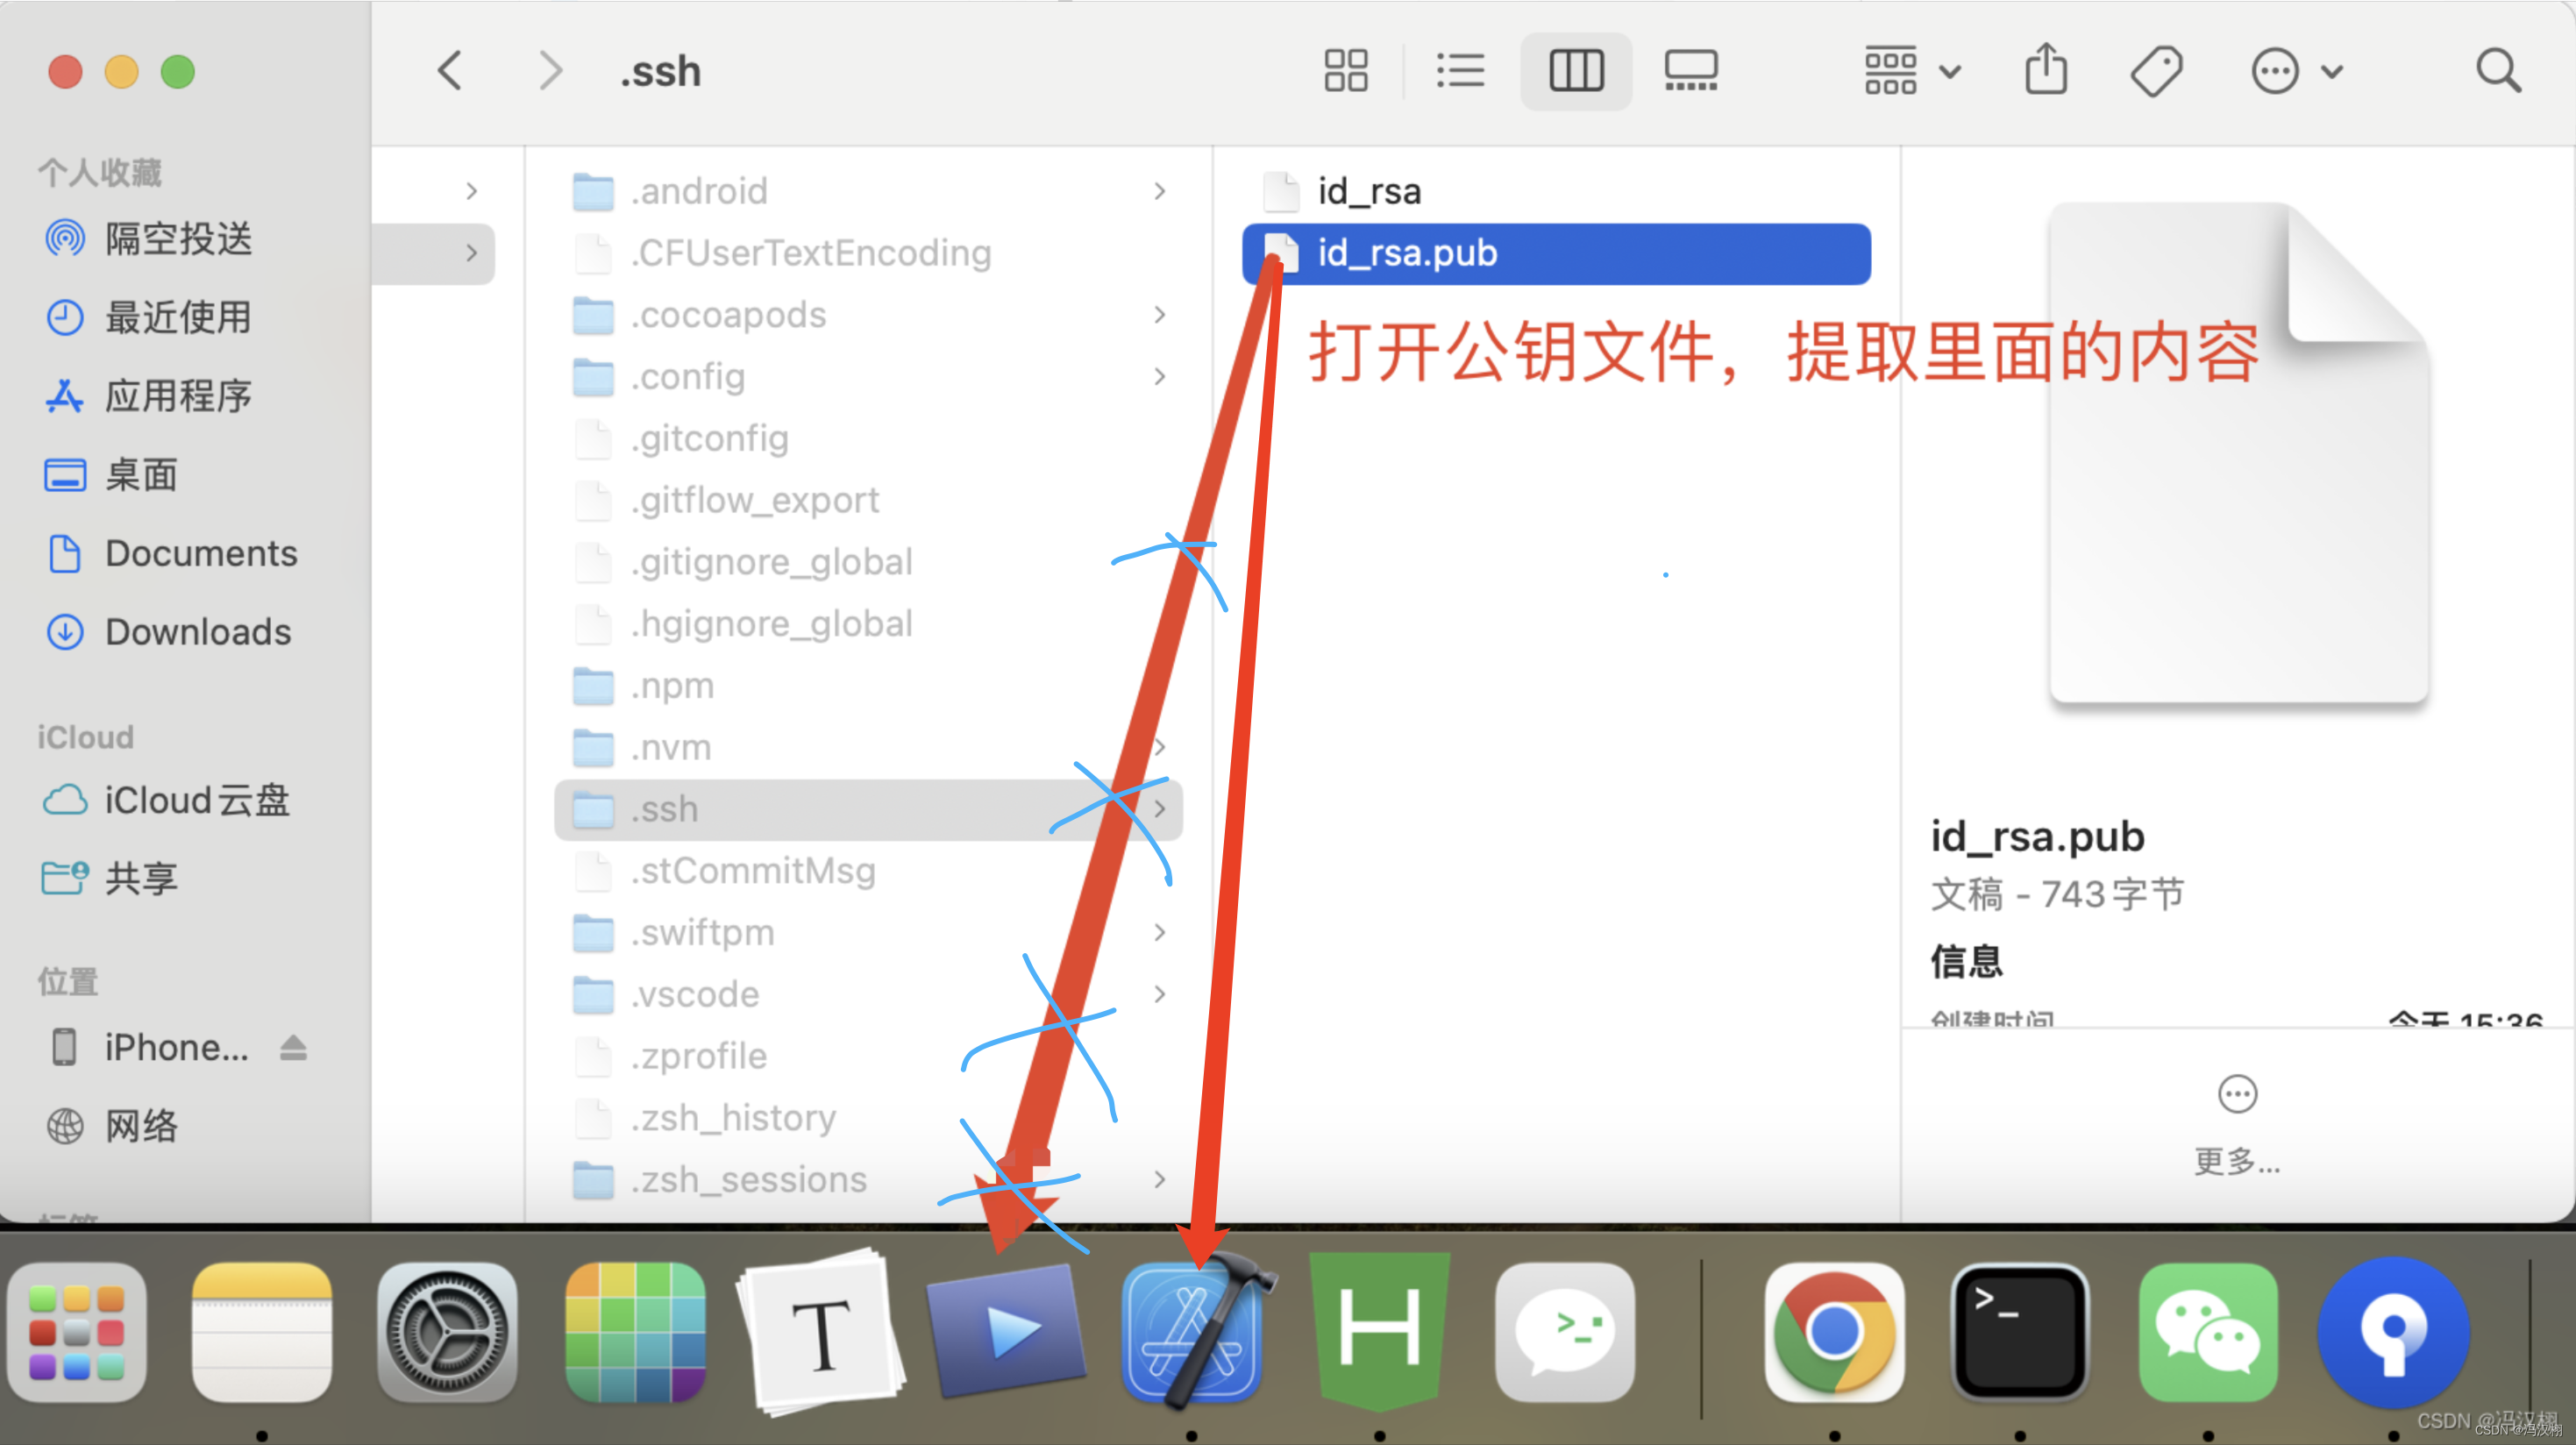
Task: Open WeChat from the Dock
Action: click(2208, 1332)
